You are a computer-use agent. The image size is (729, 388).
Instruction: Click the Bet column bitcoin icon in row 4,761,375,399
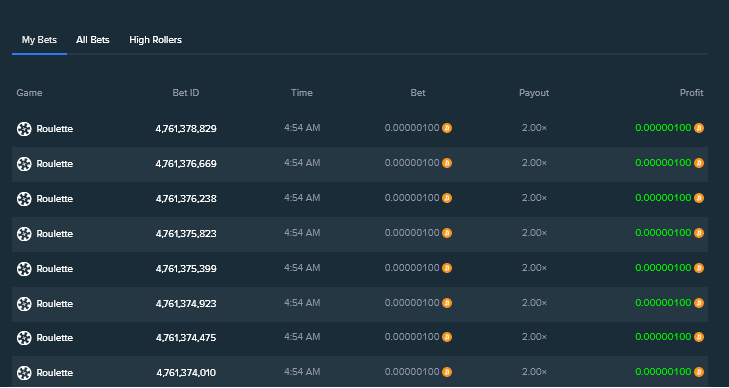[447, 268]
